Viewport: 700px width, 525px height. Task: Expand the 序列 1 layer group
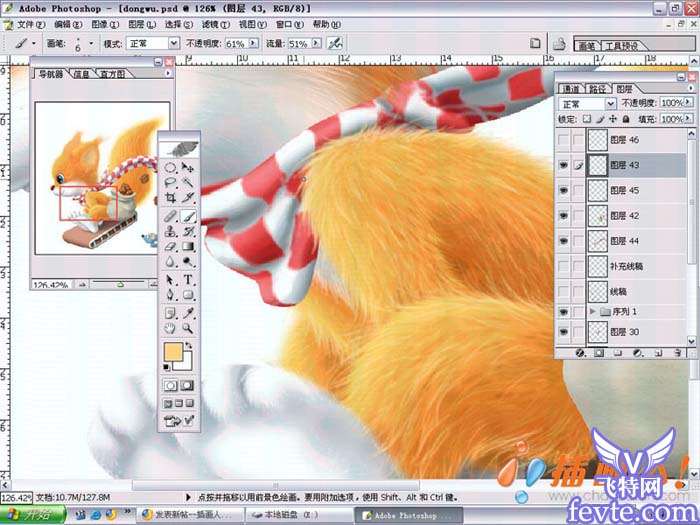592,313
